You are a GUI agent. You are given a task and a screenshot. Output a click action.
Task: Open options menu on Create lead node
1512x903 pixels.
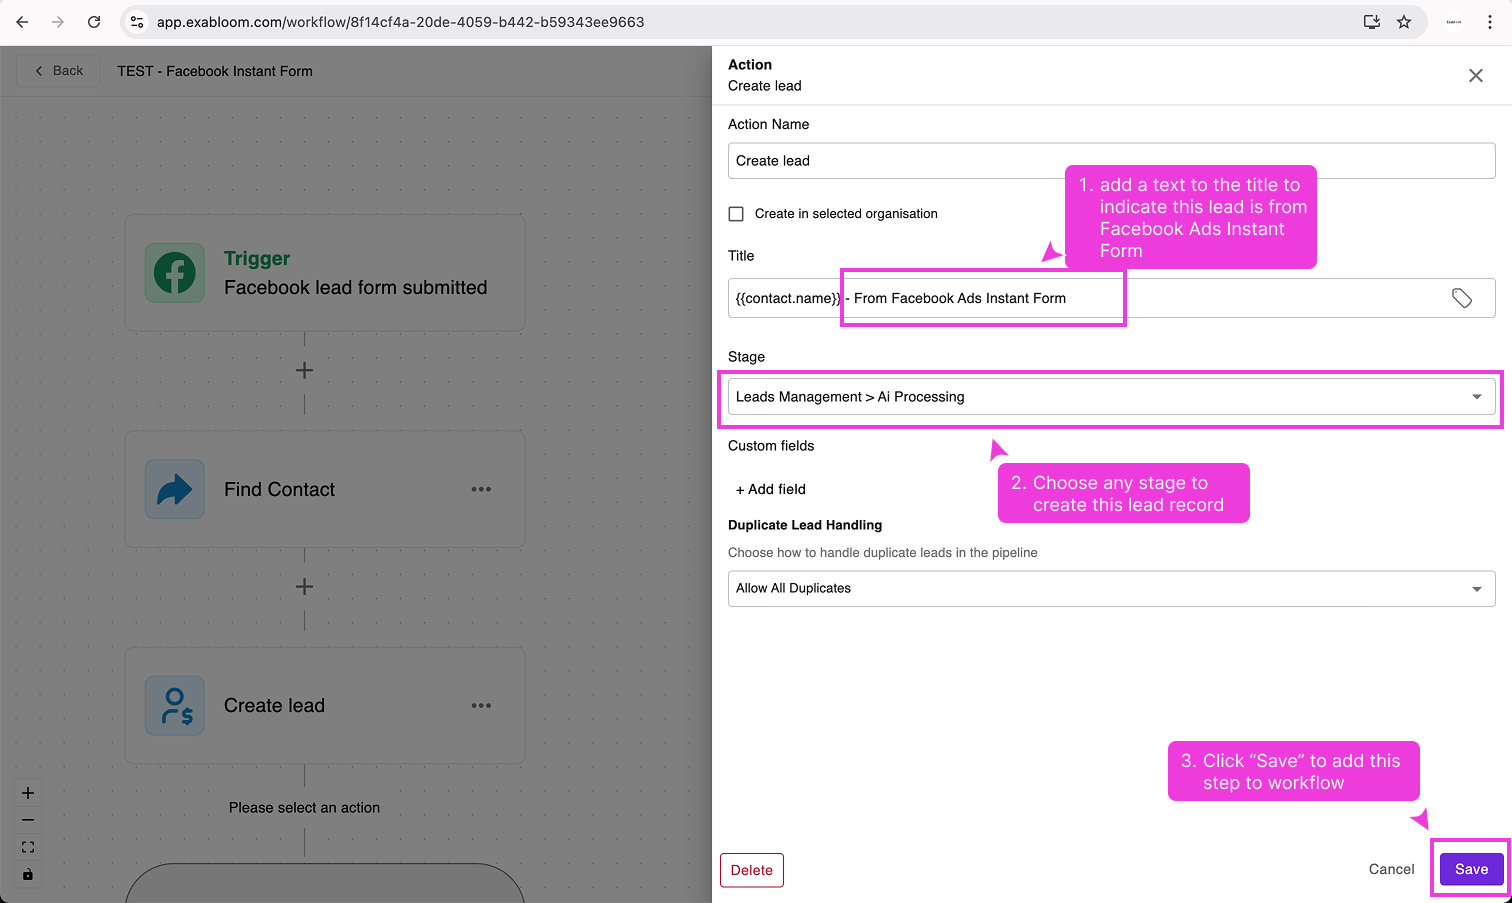(x=481, y=705)
